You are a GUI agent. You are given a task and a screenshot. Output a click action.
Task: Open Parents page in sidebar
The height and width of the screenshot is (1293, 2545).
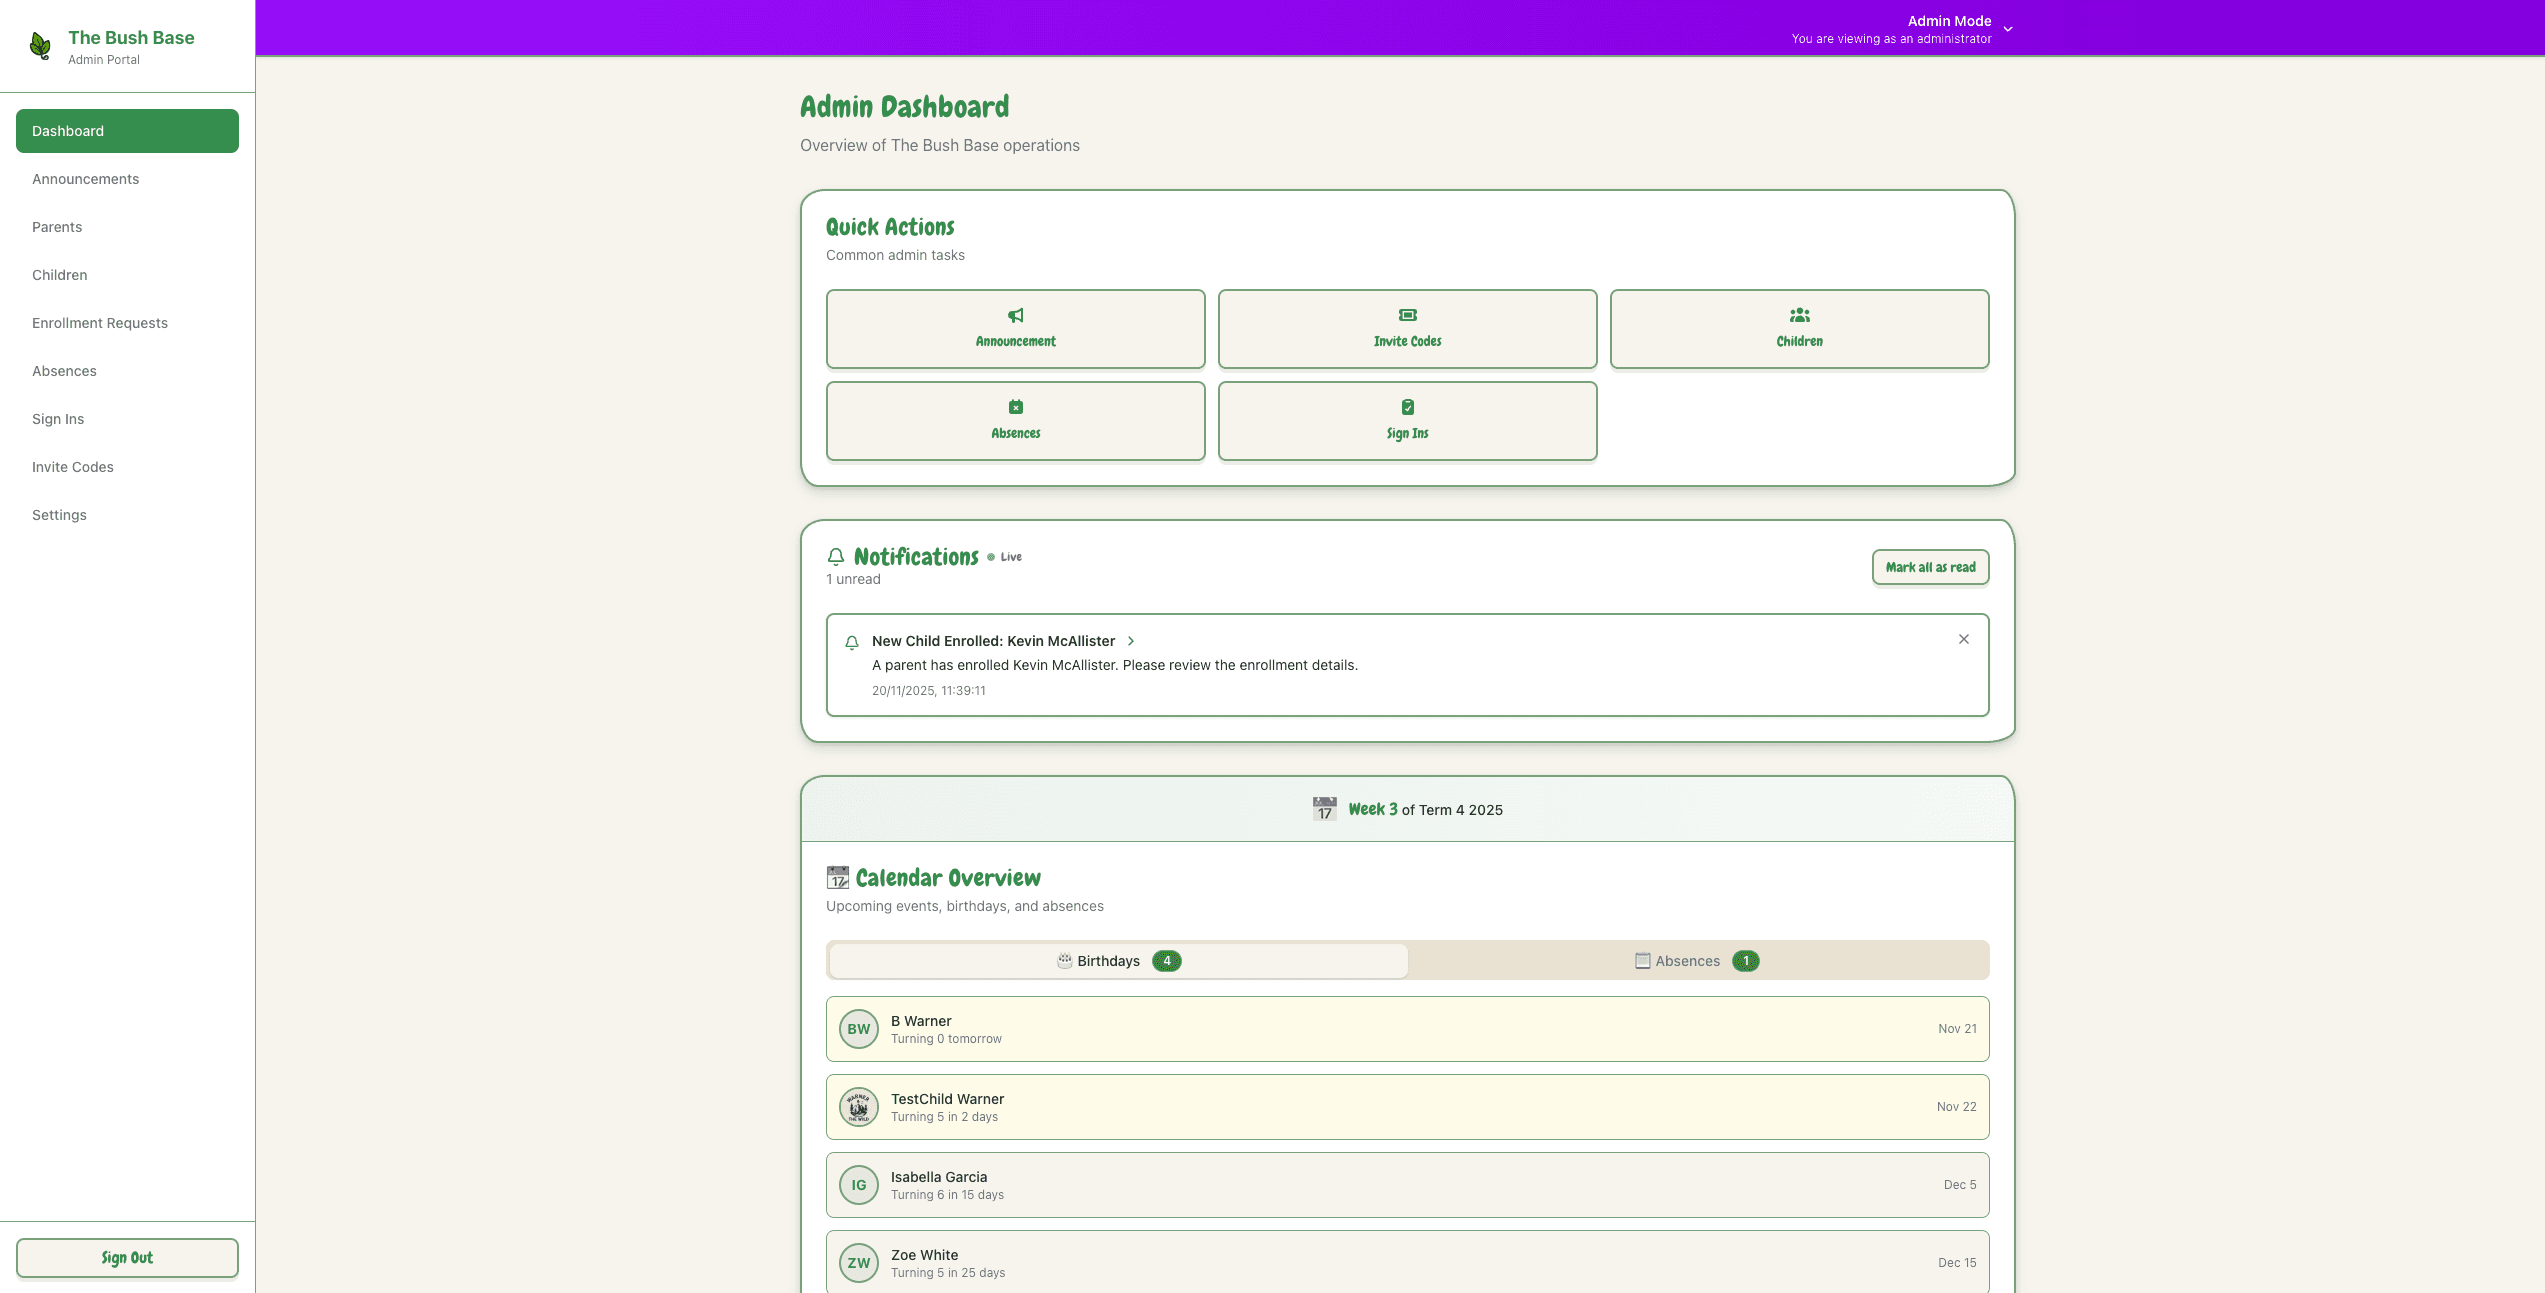click(127, 227)
